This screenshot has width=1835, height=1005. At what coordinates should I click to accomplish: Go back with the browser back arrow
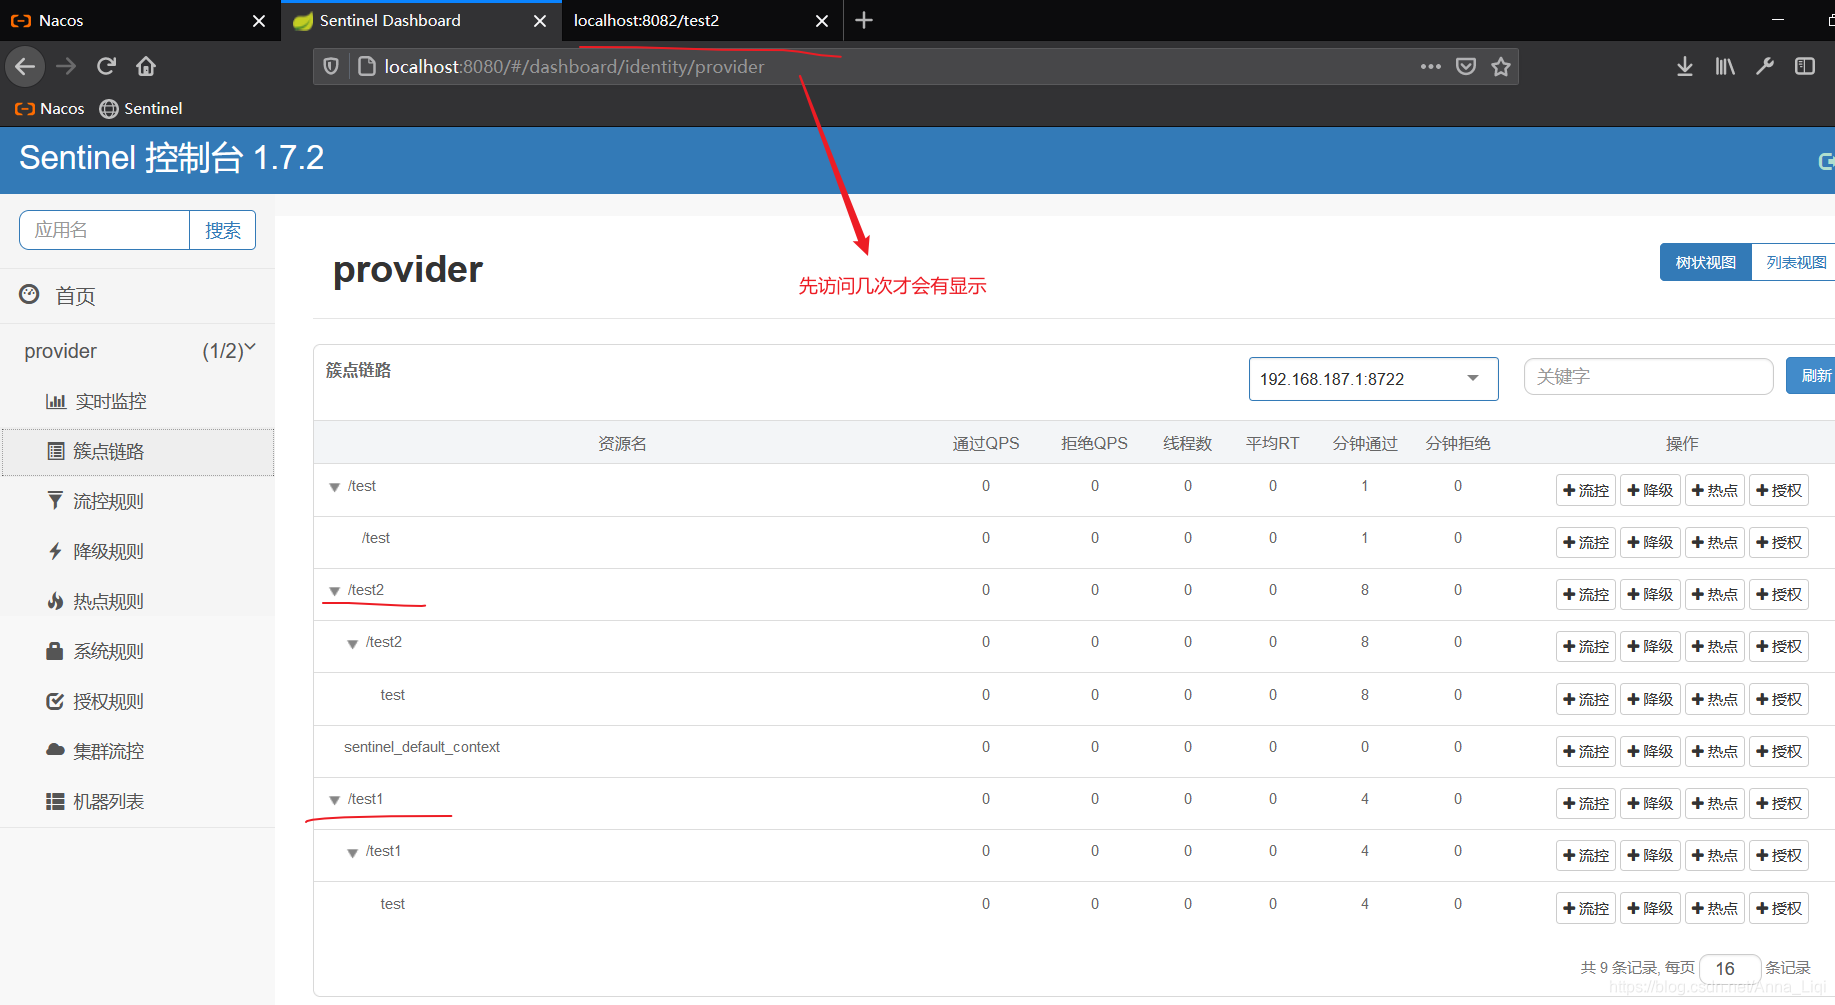pos(25,66)
